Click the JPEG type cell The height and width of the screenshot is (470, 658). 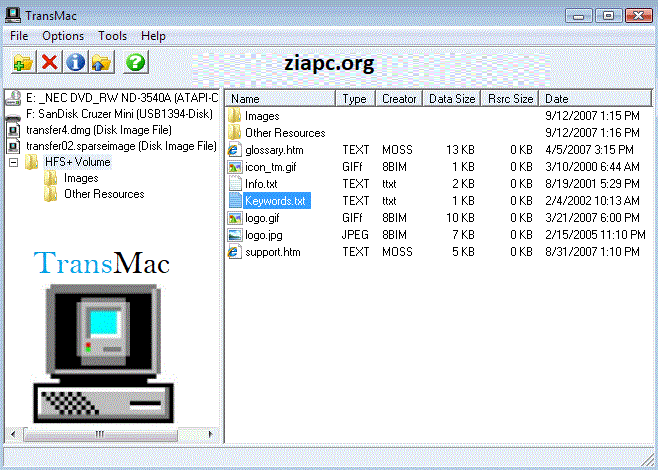(355, 235)
